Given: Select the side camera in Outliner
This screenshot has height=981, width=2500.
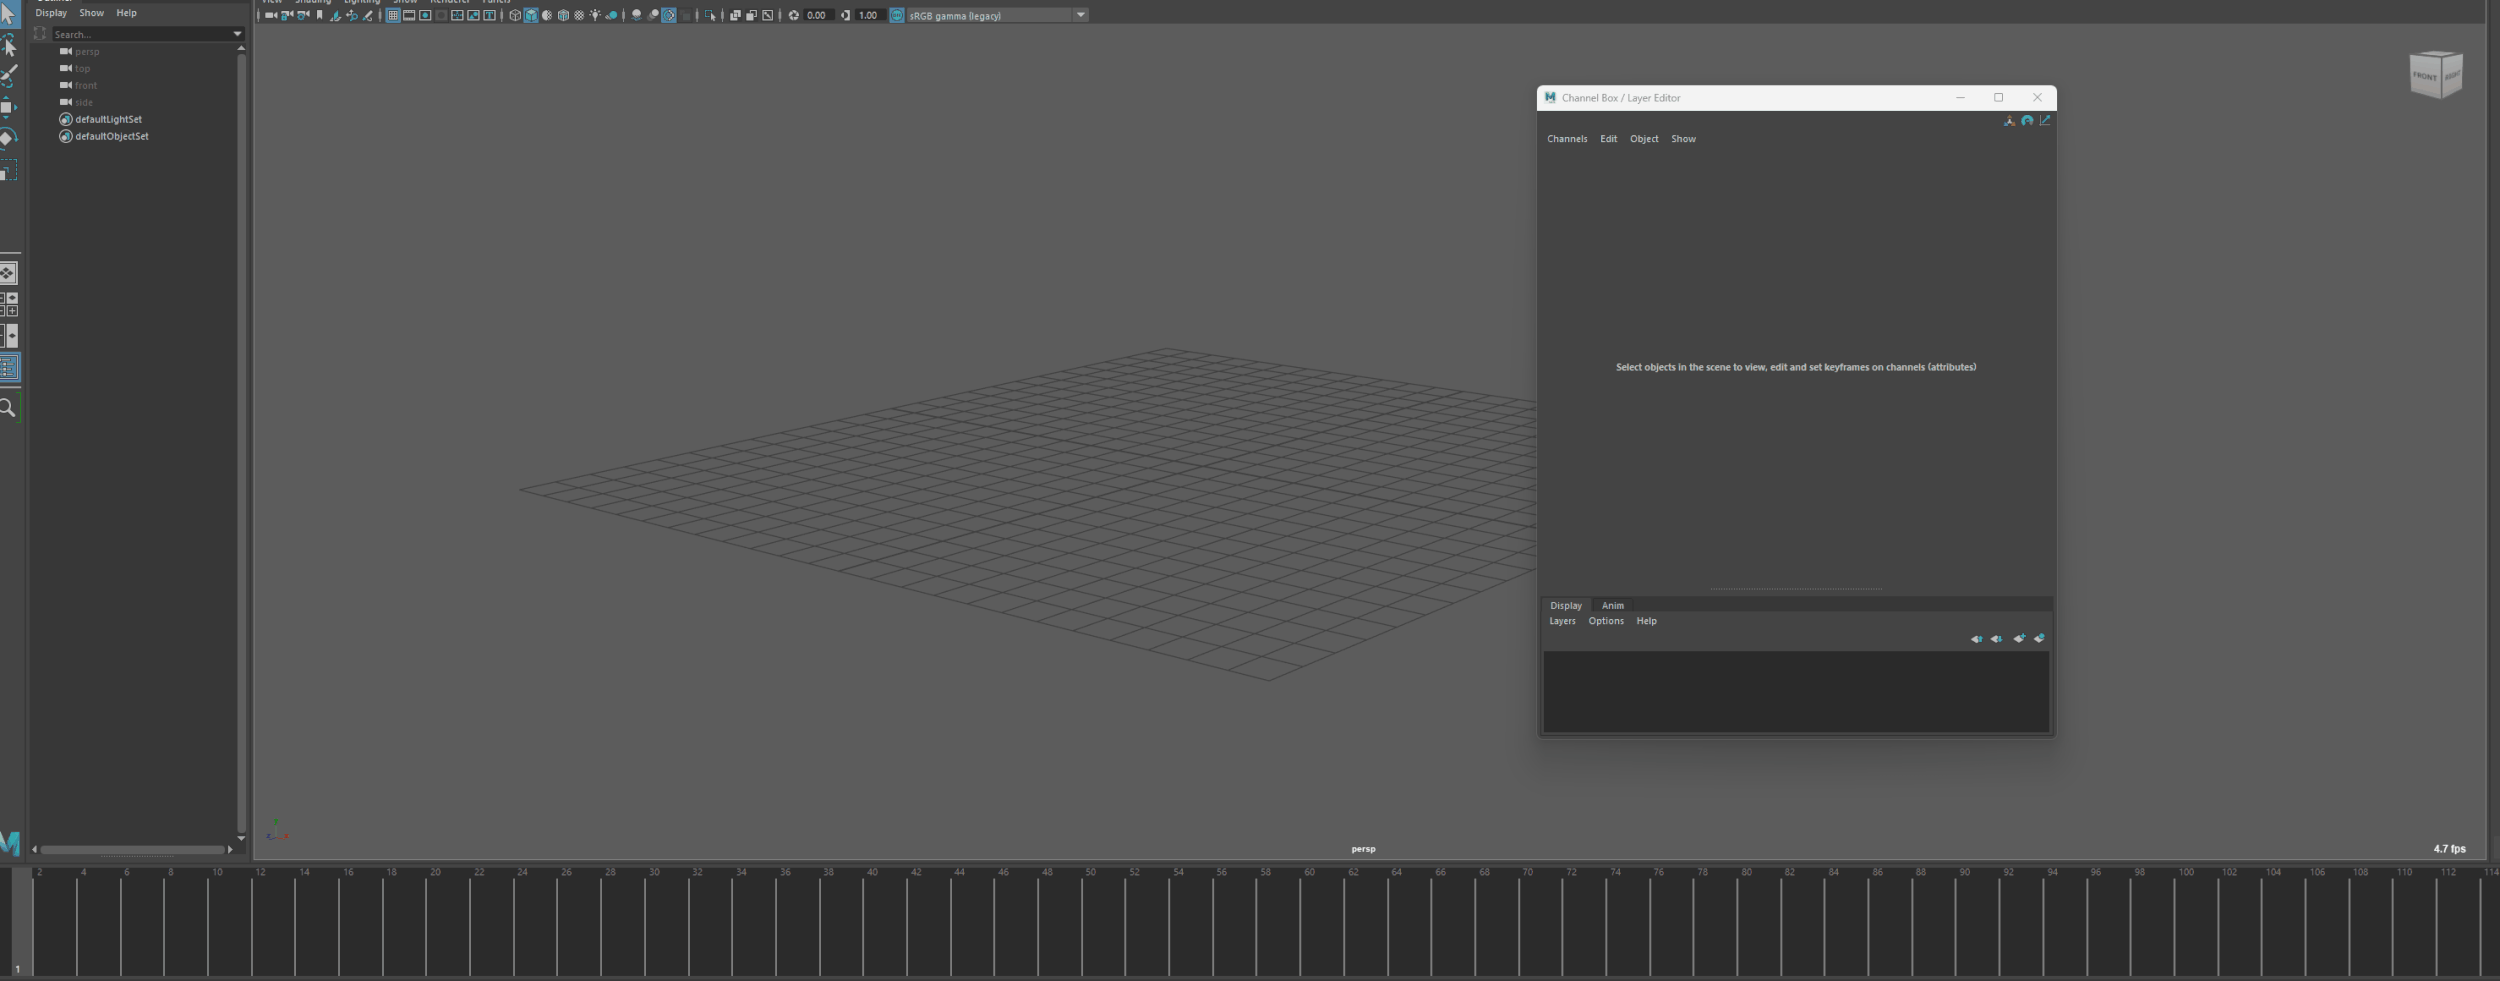Looking at the screenshot, I should (x=84, y=102).
